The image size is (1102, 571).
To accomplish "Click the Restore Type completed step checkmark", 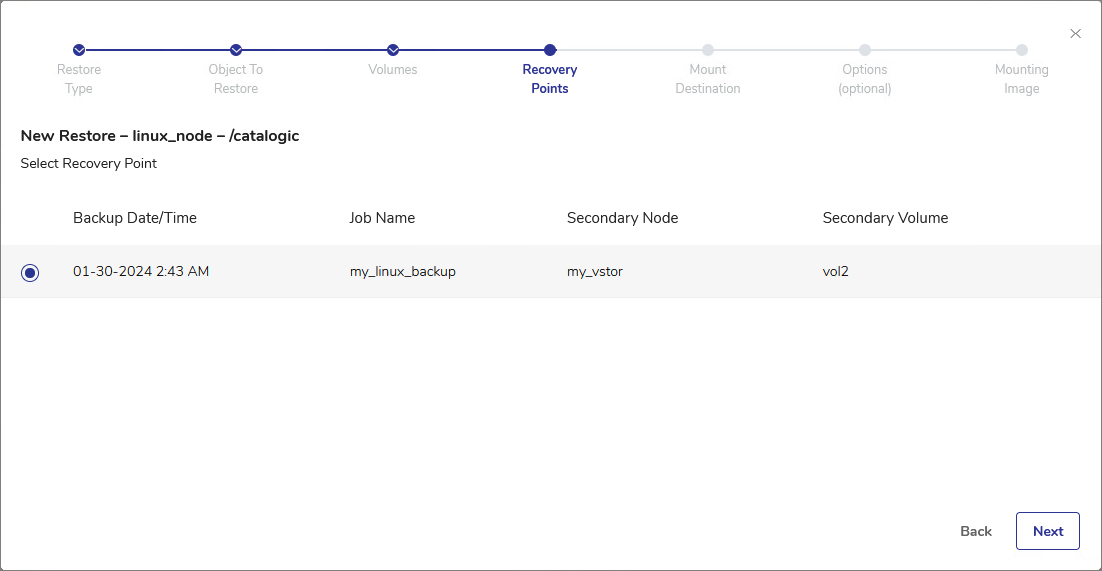I will pos(79,50).
